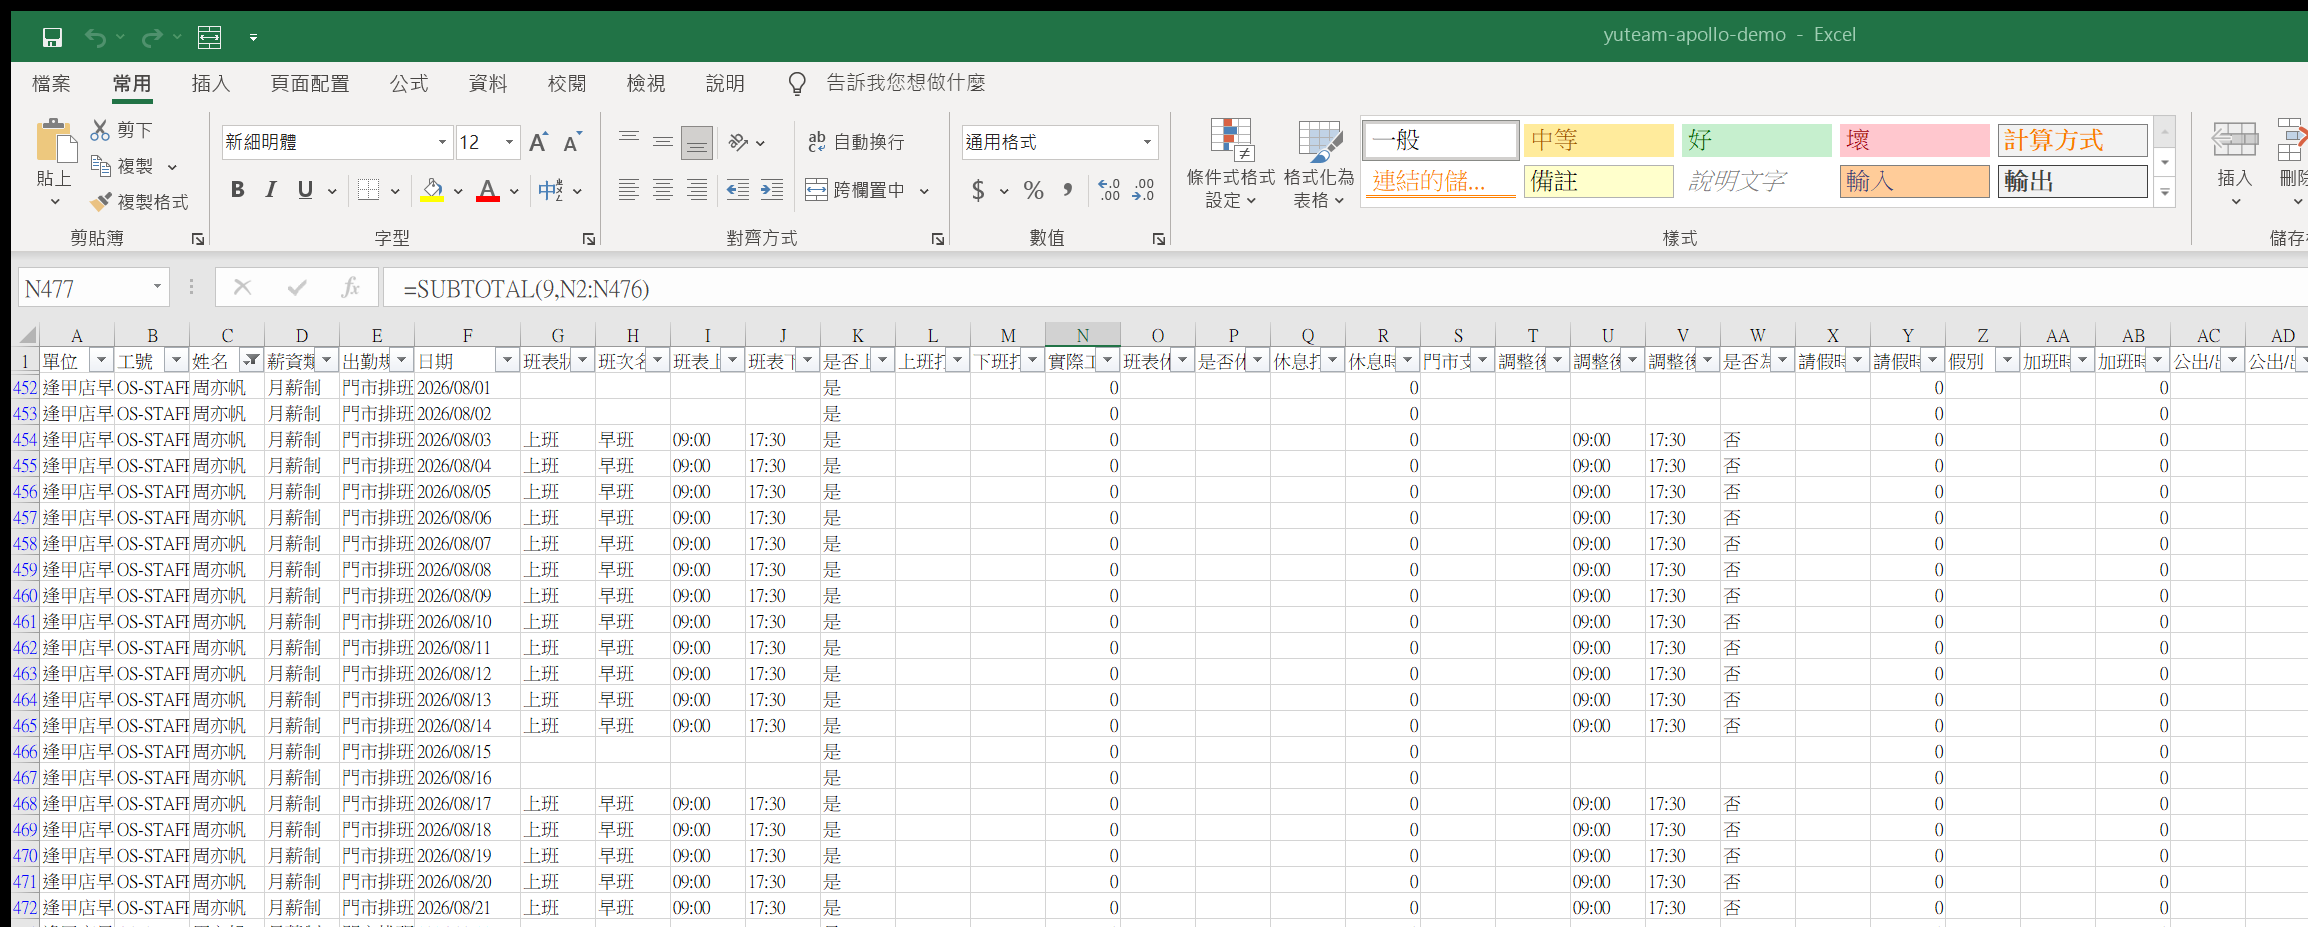Image resolution: width=2308 pixels, height=927 pixels.
Task: Toggle Bold formatting
Action: pos(238,190)
